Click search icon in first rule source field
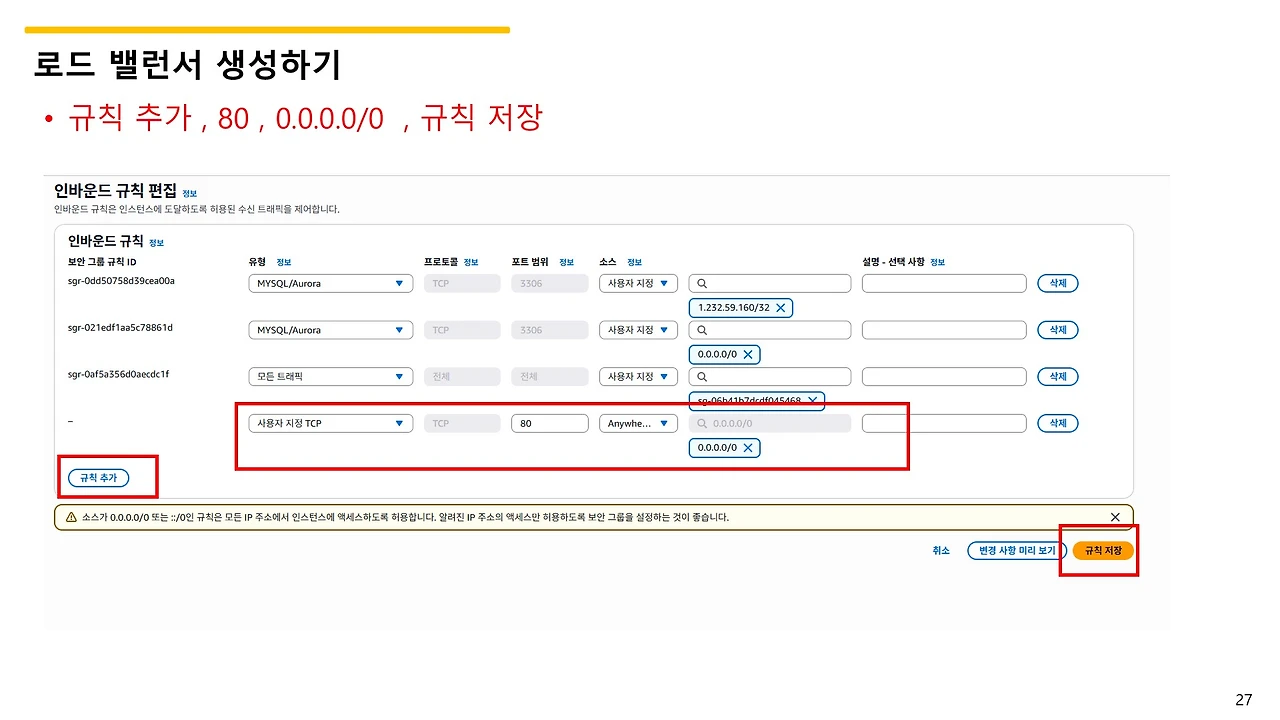 pos(702,283)
